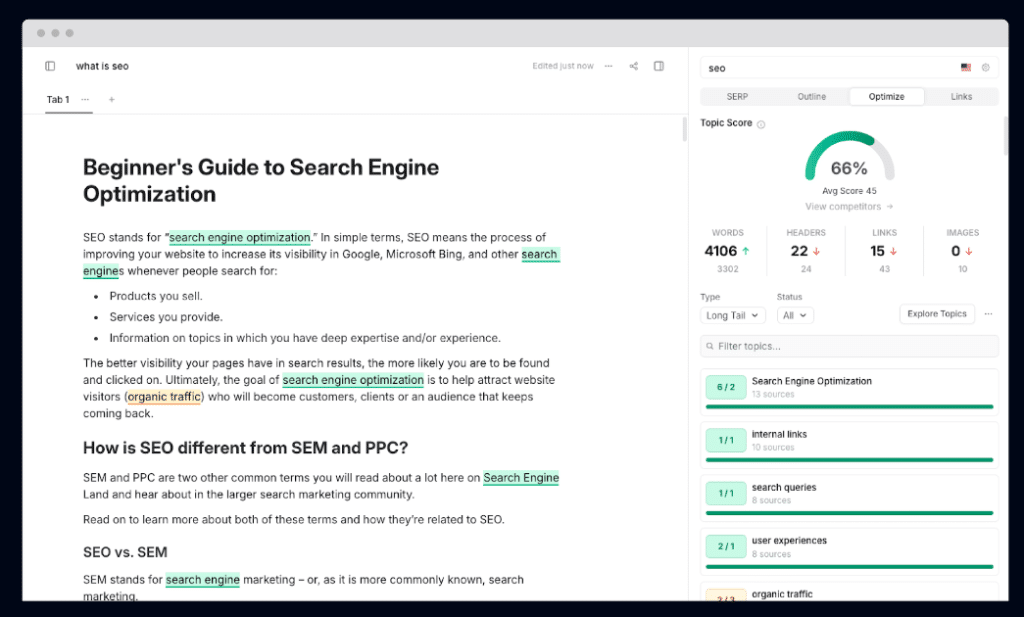The image size is (1024, 617).
Task: Focus the Filter topics input field
Action: point(849,346)
